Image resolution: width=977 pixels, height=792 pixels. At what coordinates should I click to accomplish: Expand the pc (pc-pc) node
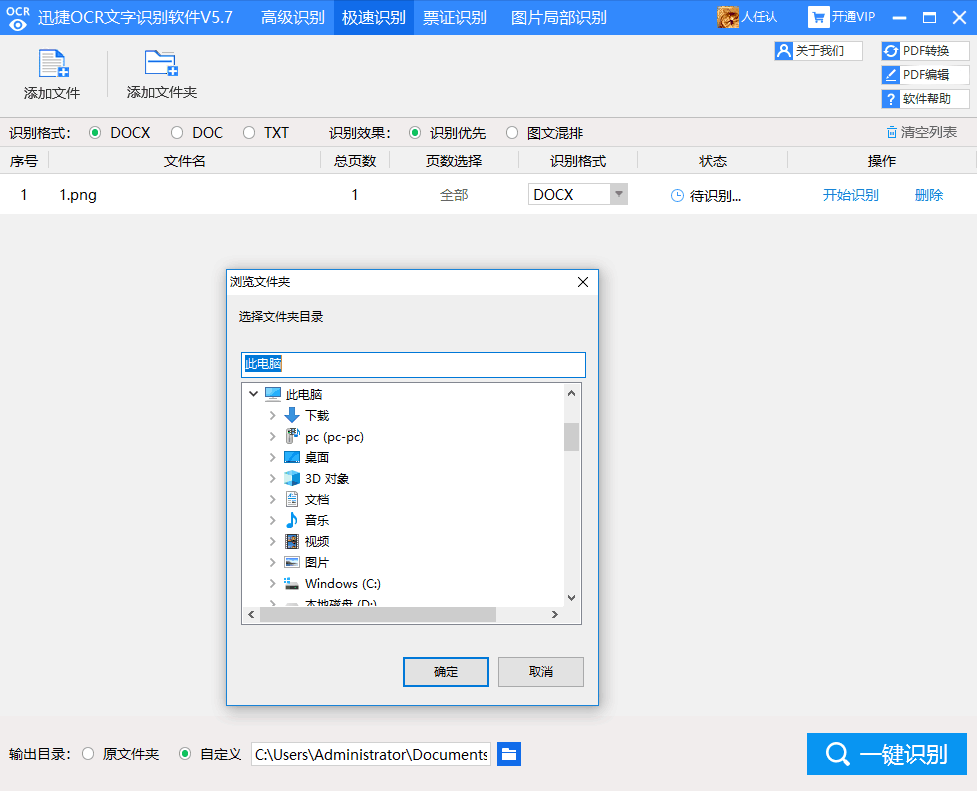(272, 437)
